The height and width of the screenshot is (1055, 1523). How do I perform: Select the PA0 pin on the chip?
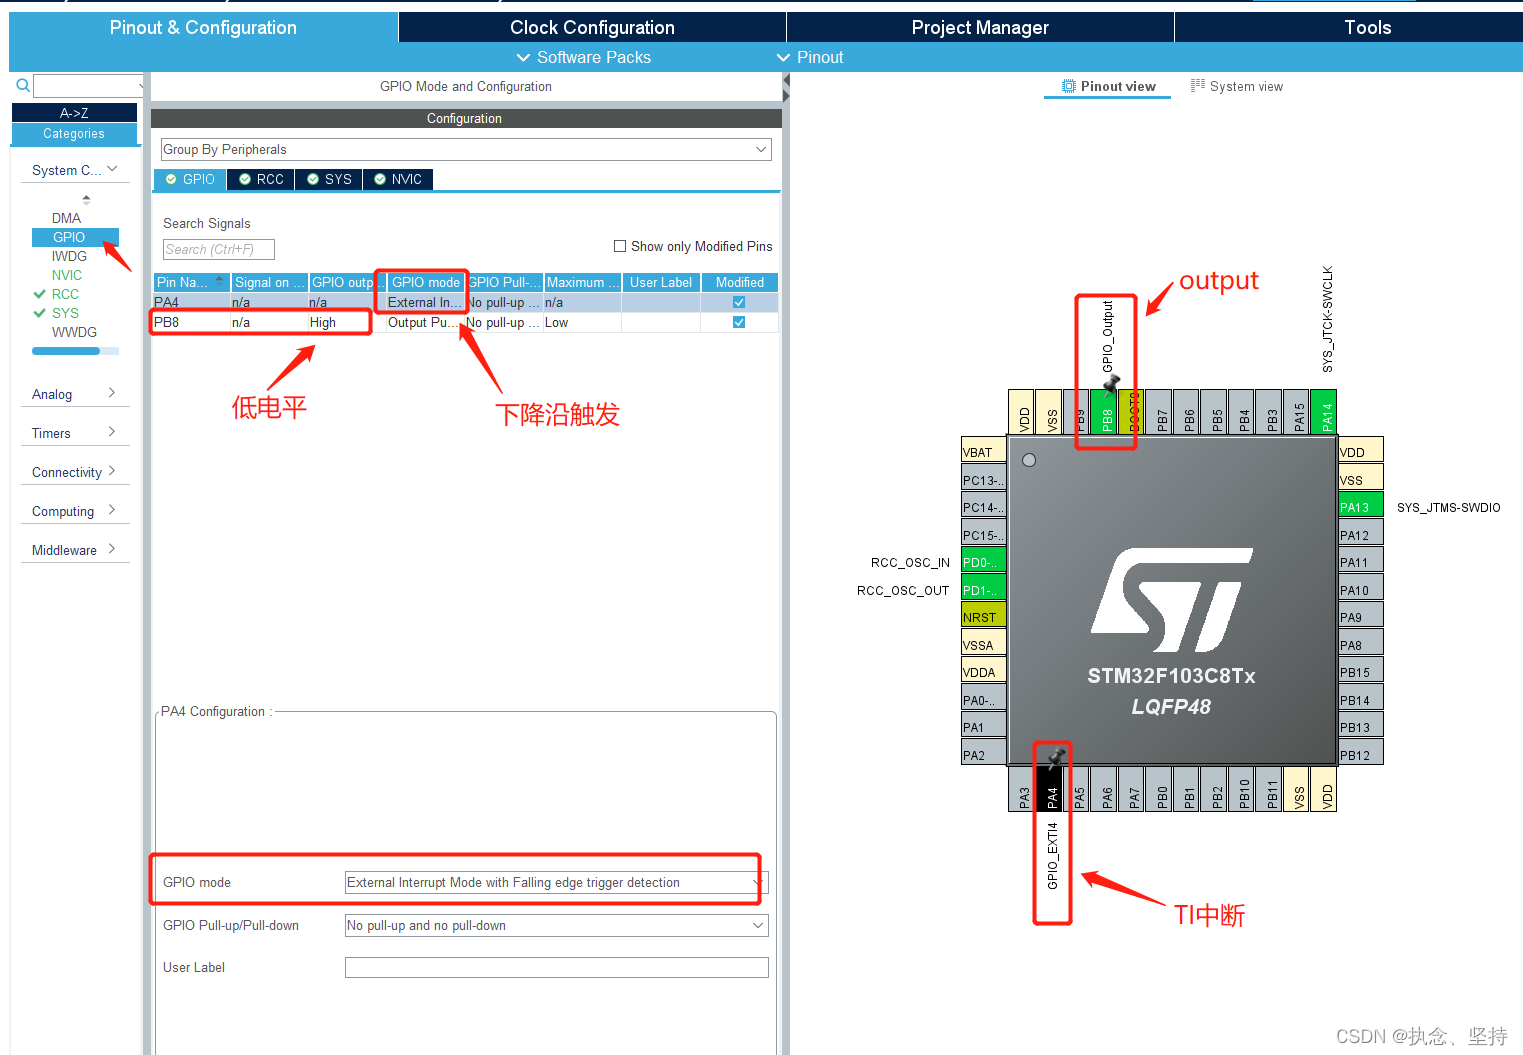(983, 698)
